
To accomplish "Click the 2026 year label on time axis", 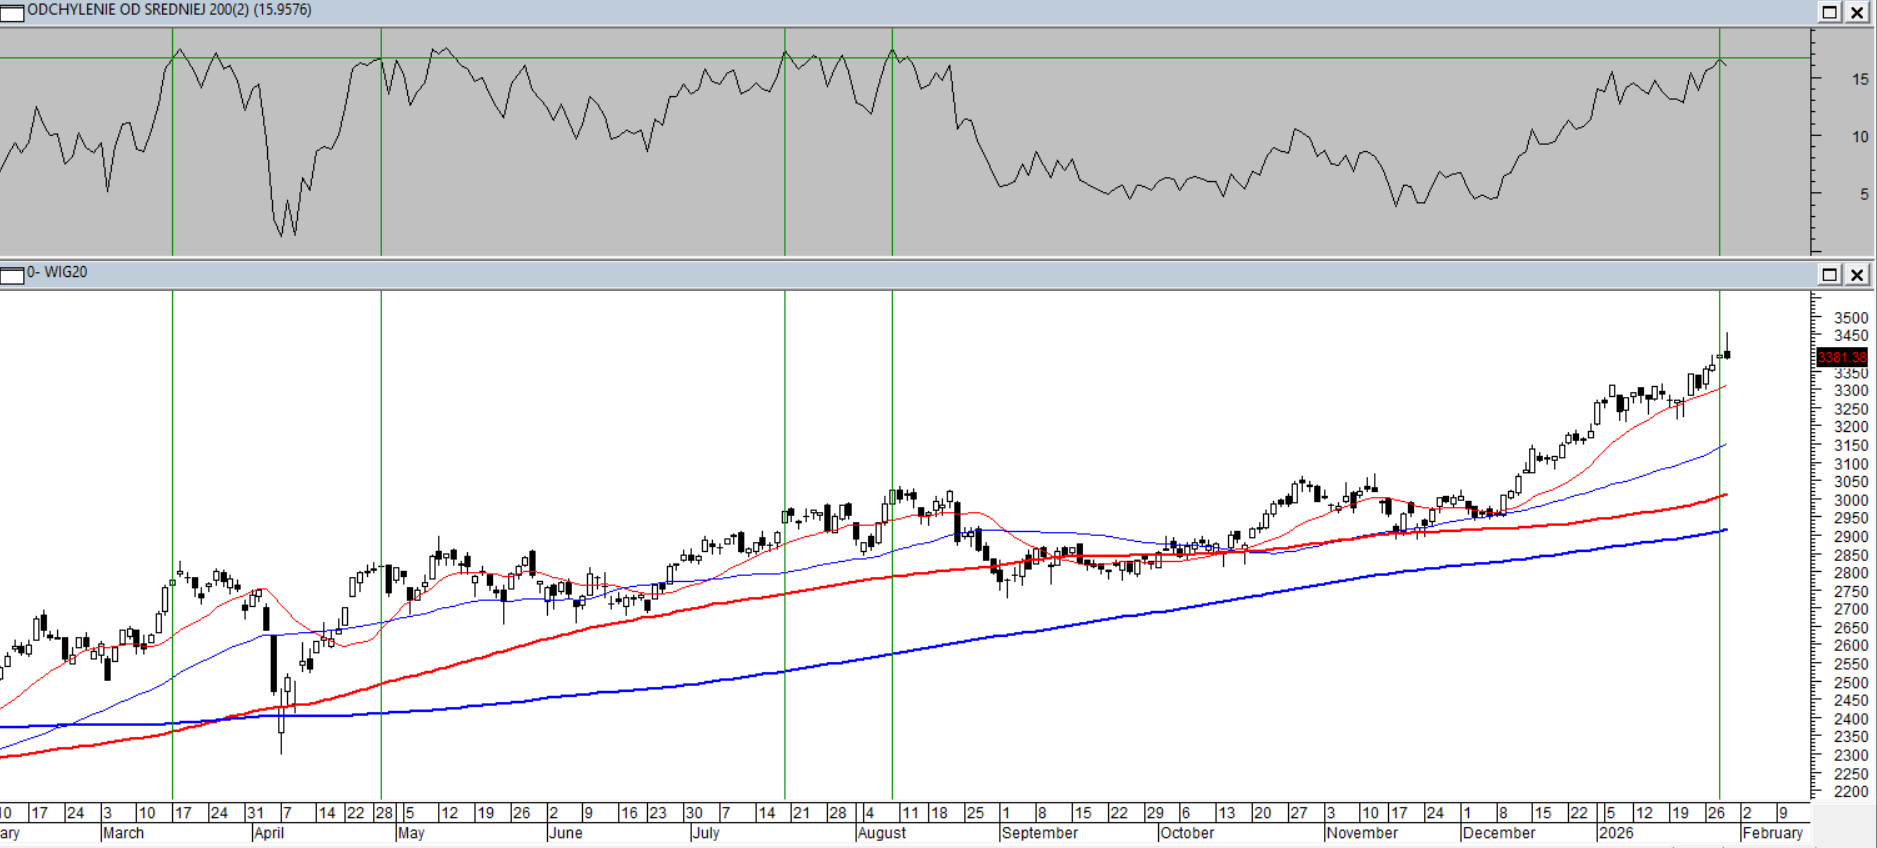I will pos(1616,833).
